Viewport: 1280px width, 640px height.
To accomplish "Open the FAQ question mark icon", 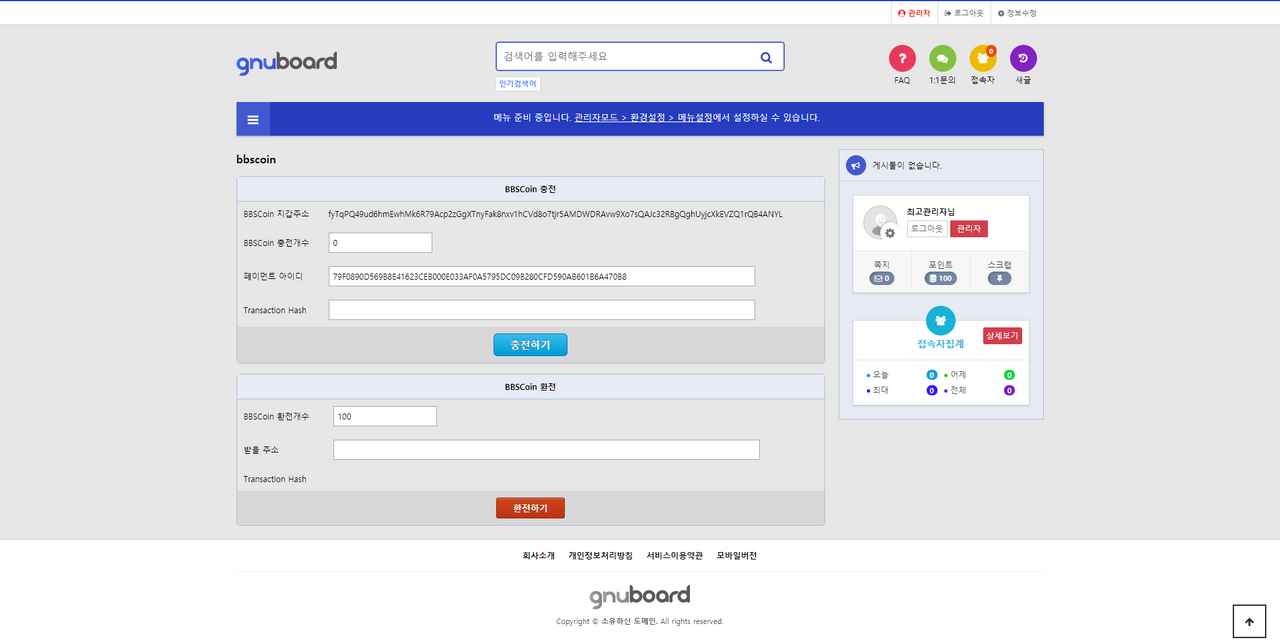I will (902, 58).
